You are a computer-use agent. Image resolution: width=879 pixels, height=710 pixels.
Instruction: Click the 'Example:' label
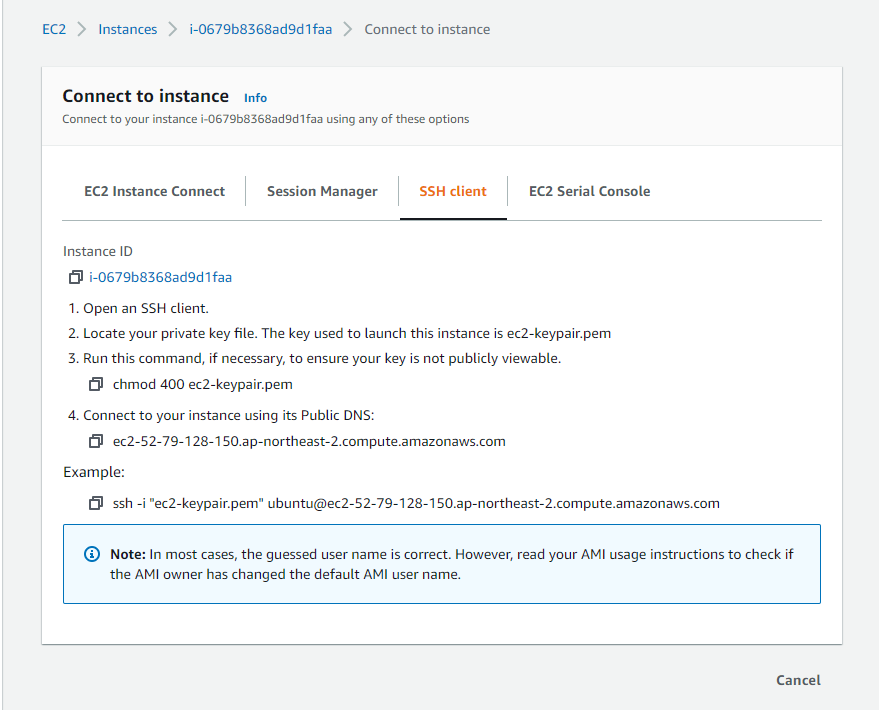point(94,472)
